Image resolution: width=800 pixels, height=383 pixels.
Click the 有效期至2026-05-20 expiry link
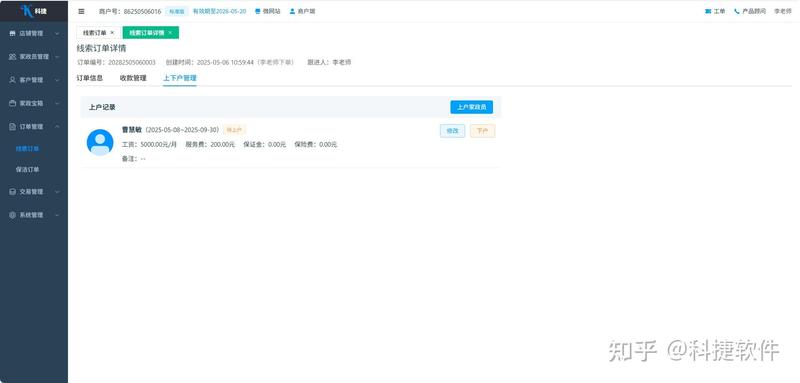(x=219, y=11)
